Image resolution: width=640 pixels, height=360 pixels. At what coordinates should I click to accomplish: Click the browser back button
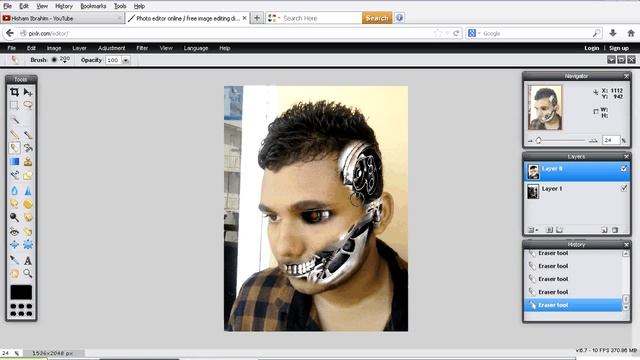pyautogui.click(x=10, y=33)
